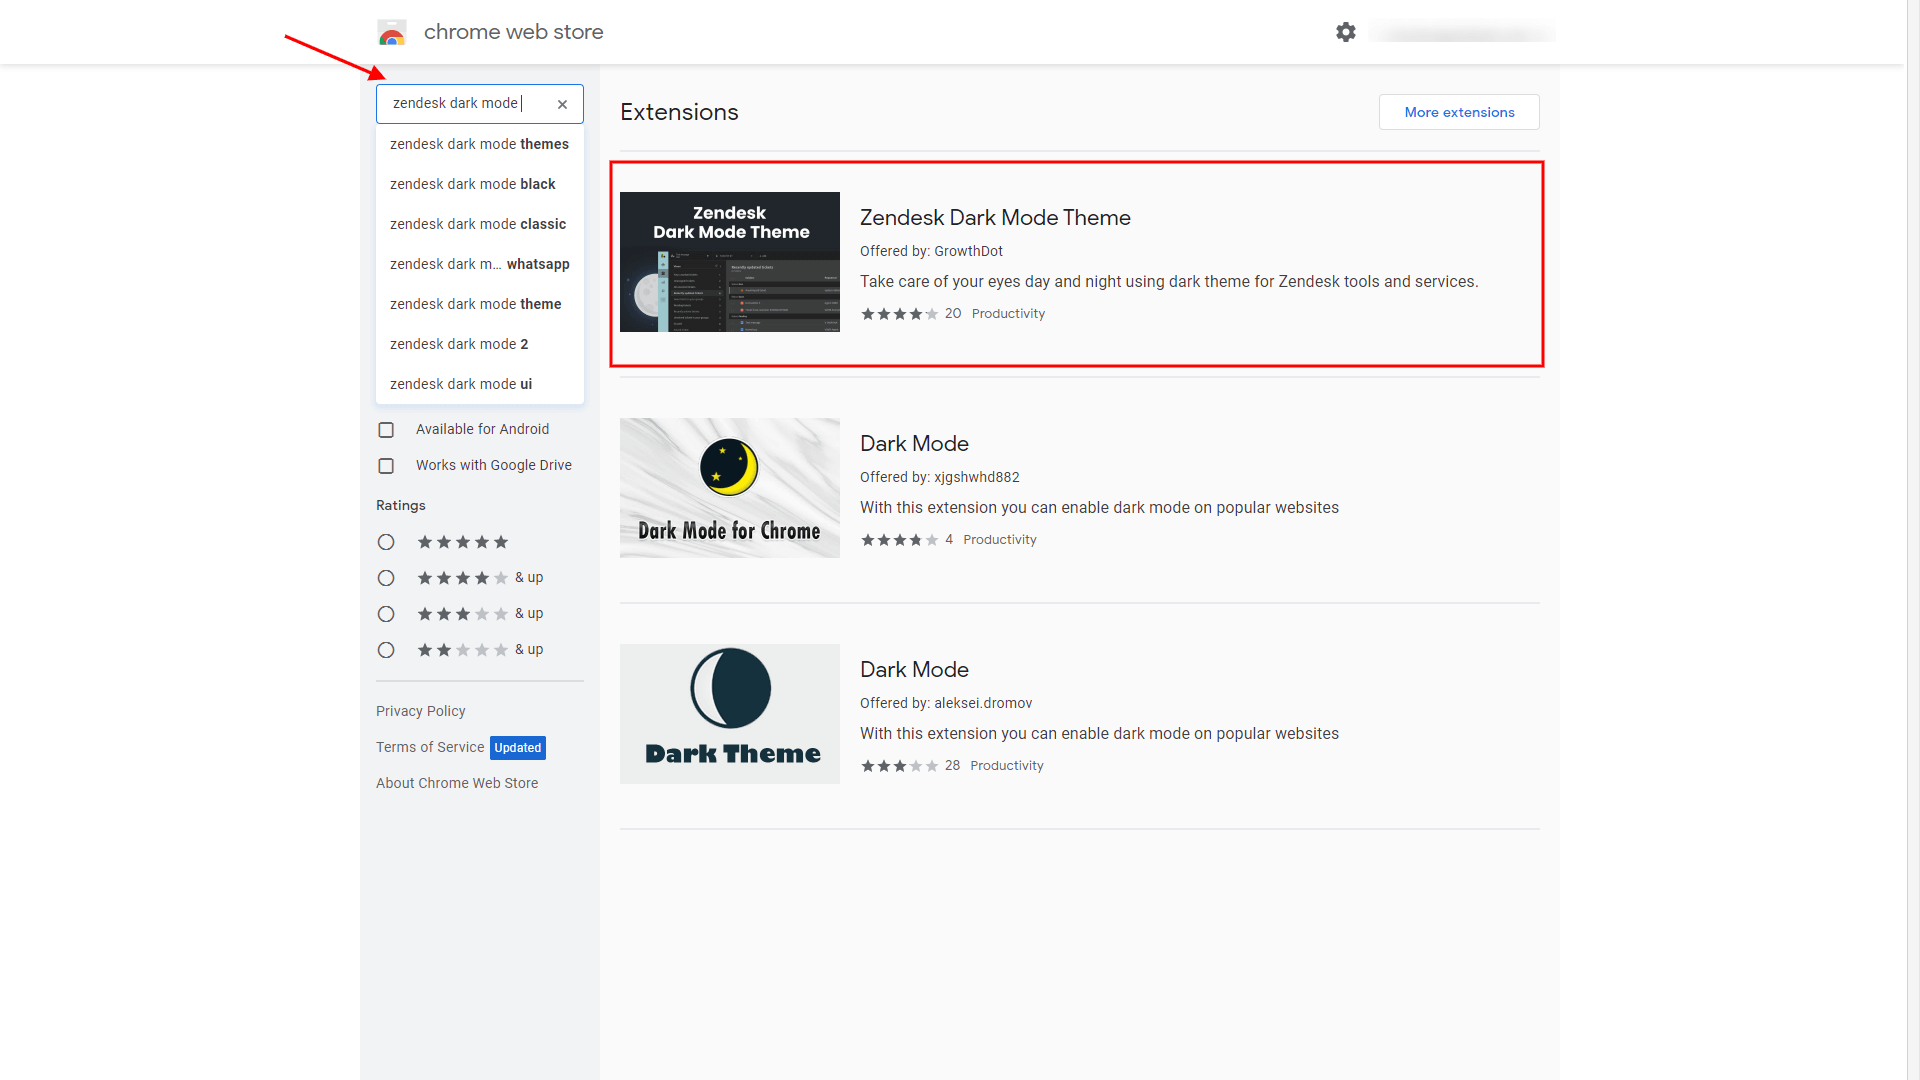Screen dimensions: 1920x1080
Task: Open Dark Mode by xjgshwhd882 title
Action: 914,444
